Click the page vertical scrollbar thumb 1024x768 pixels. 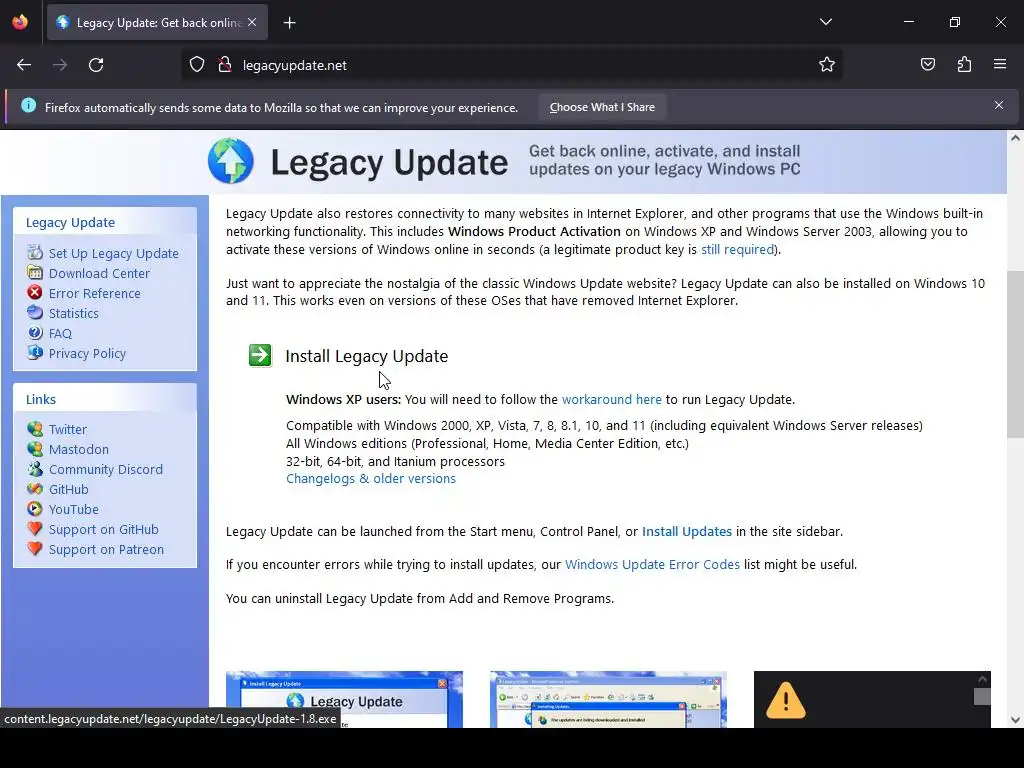pos(1015,354)
